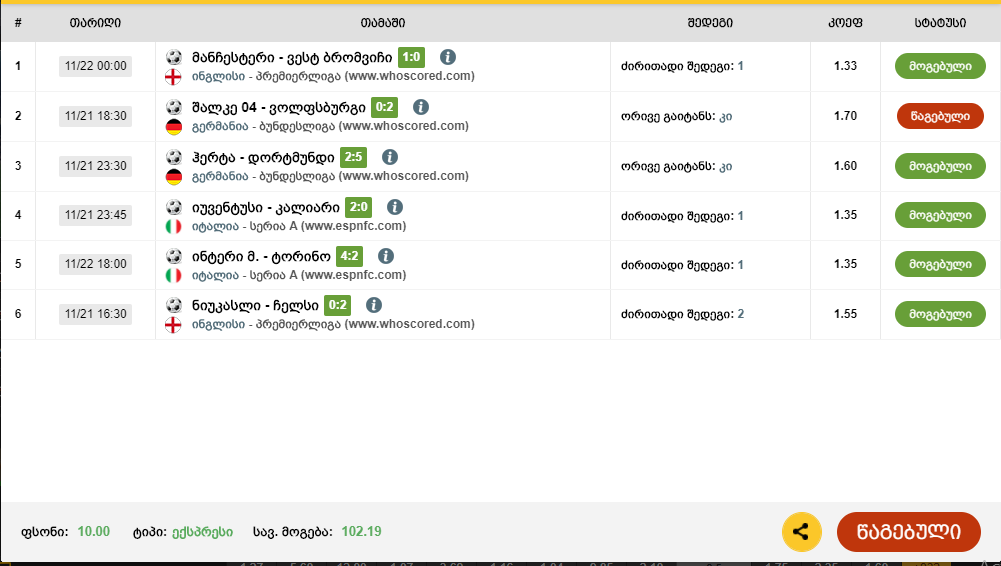
Task: Click info icon for მანჩესტერი - ვესტ ბრომვიჩი match
Action: point(448,57)
